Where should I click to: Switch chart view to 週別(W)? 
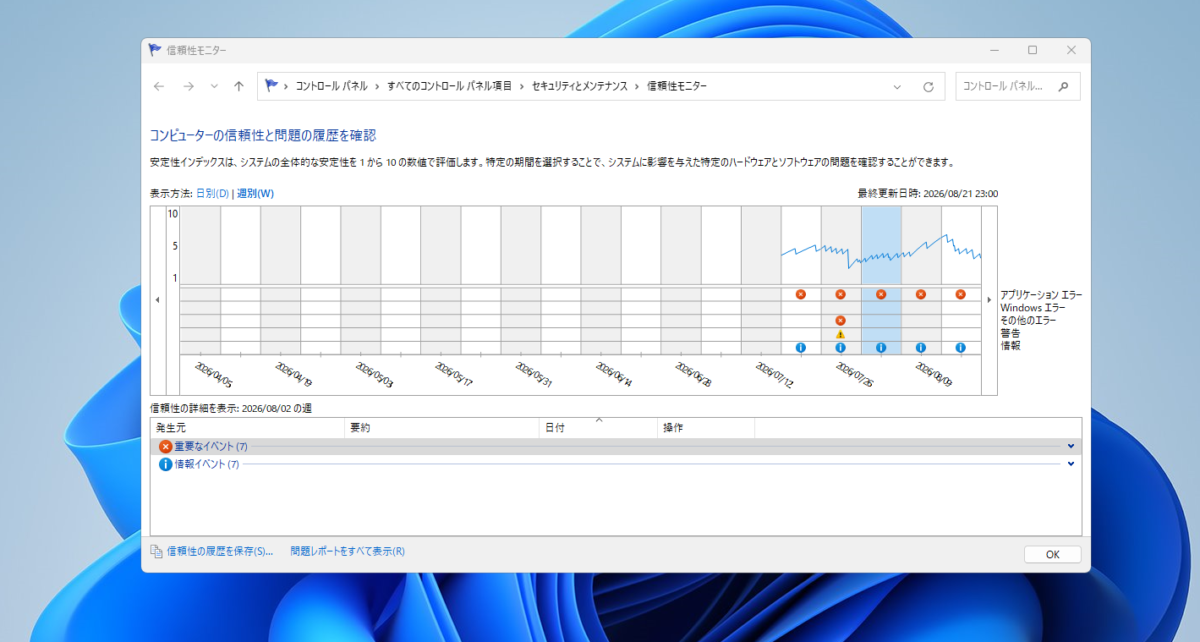(x=255, y=194)
